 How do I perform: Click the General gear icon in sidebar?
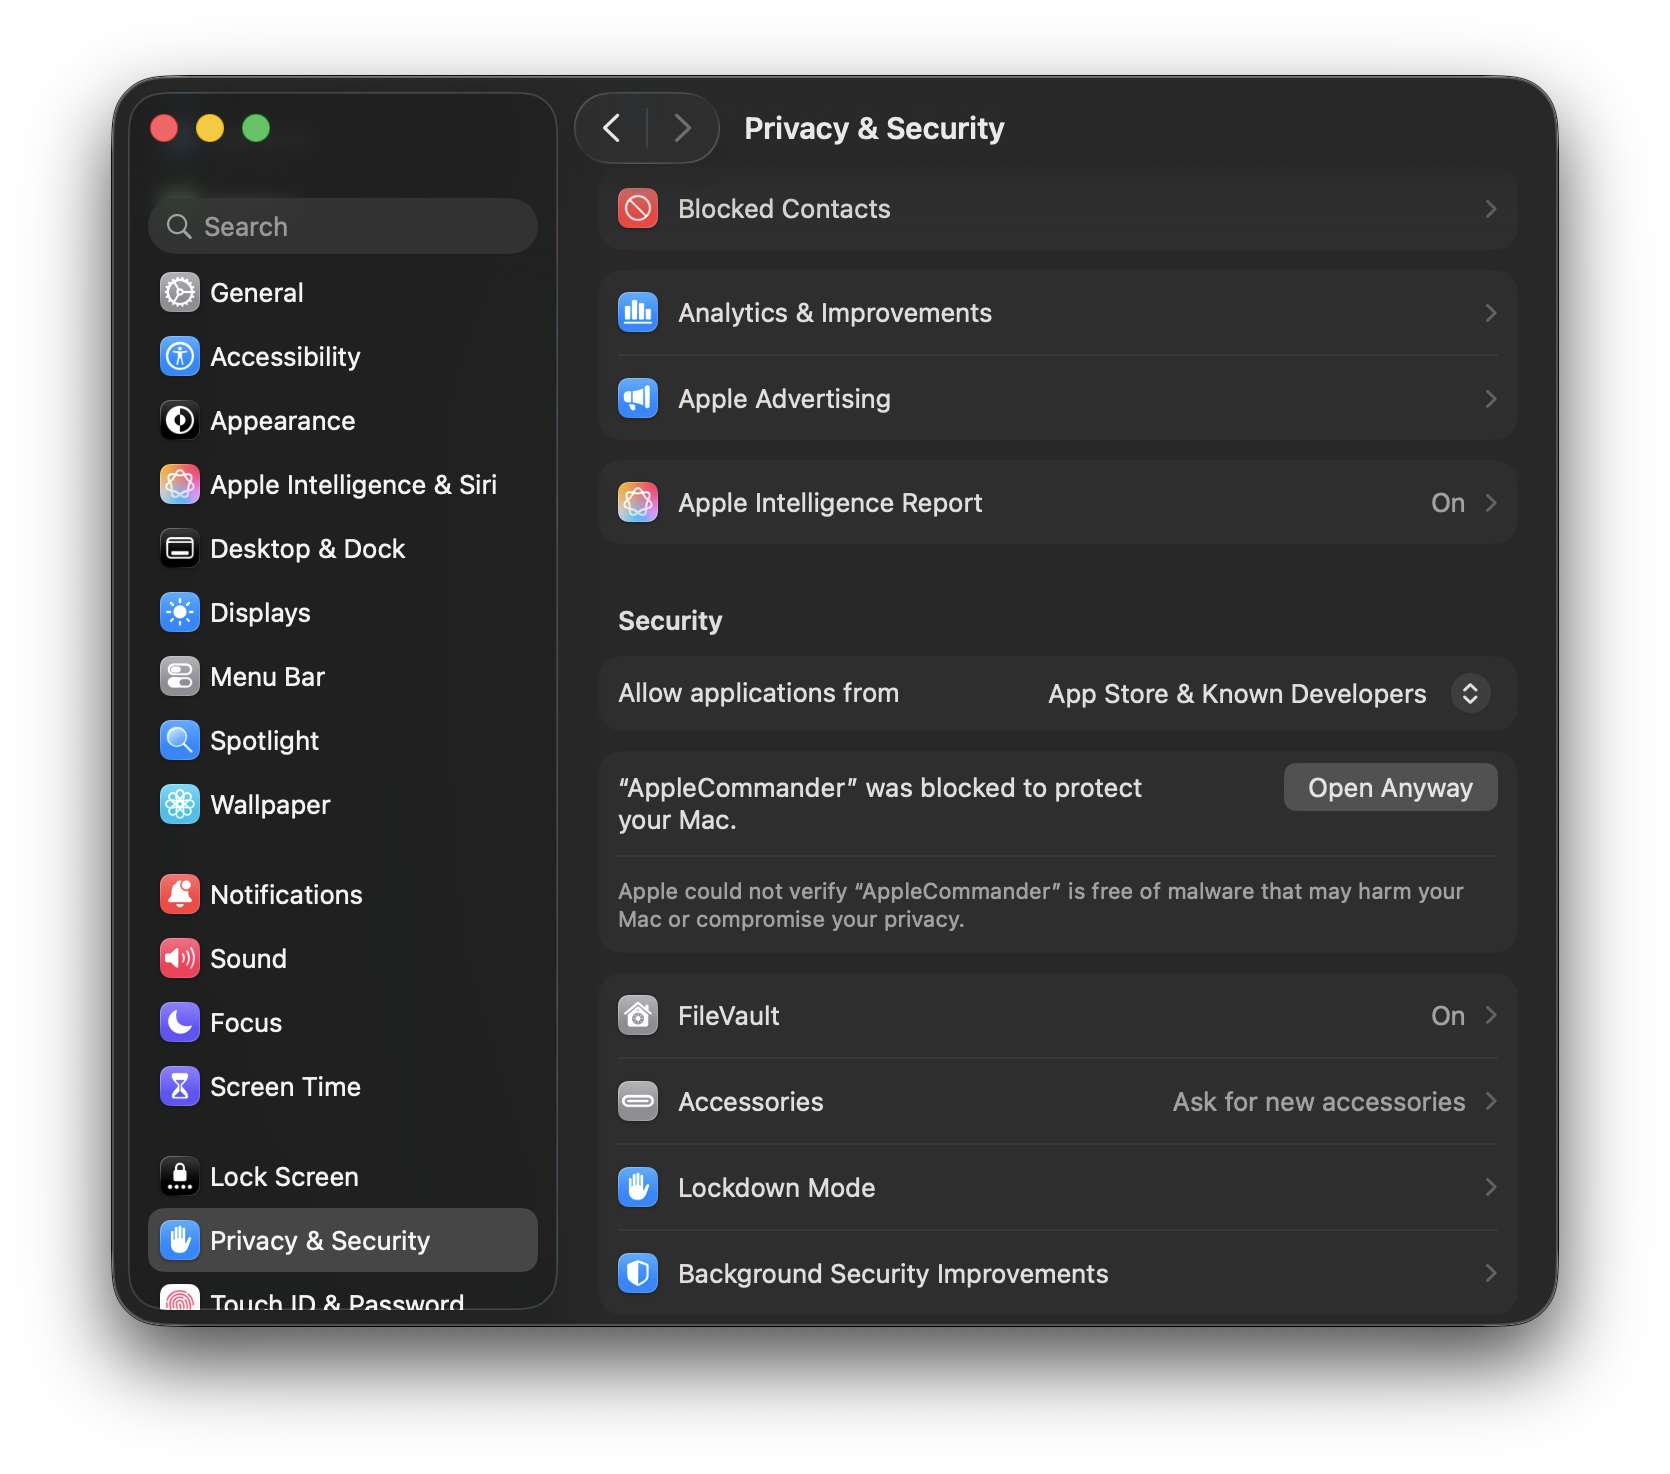click(x=180, y=293)
